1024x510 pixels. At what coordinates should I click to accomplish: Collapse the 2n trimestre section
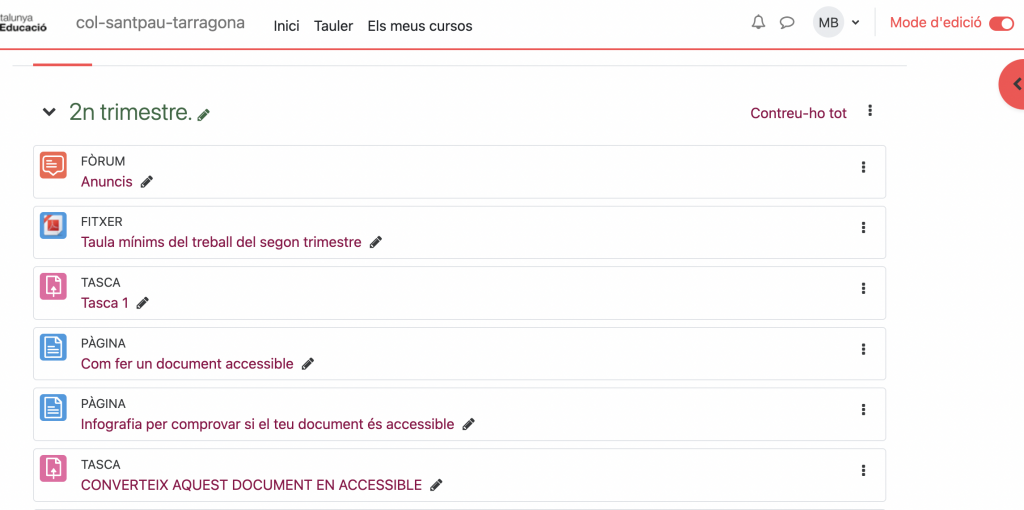48,113
